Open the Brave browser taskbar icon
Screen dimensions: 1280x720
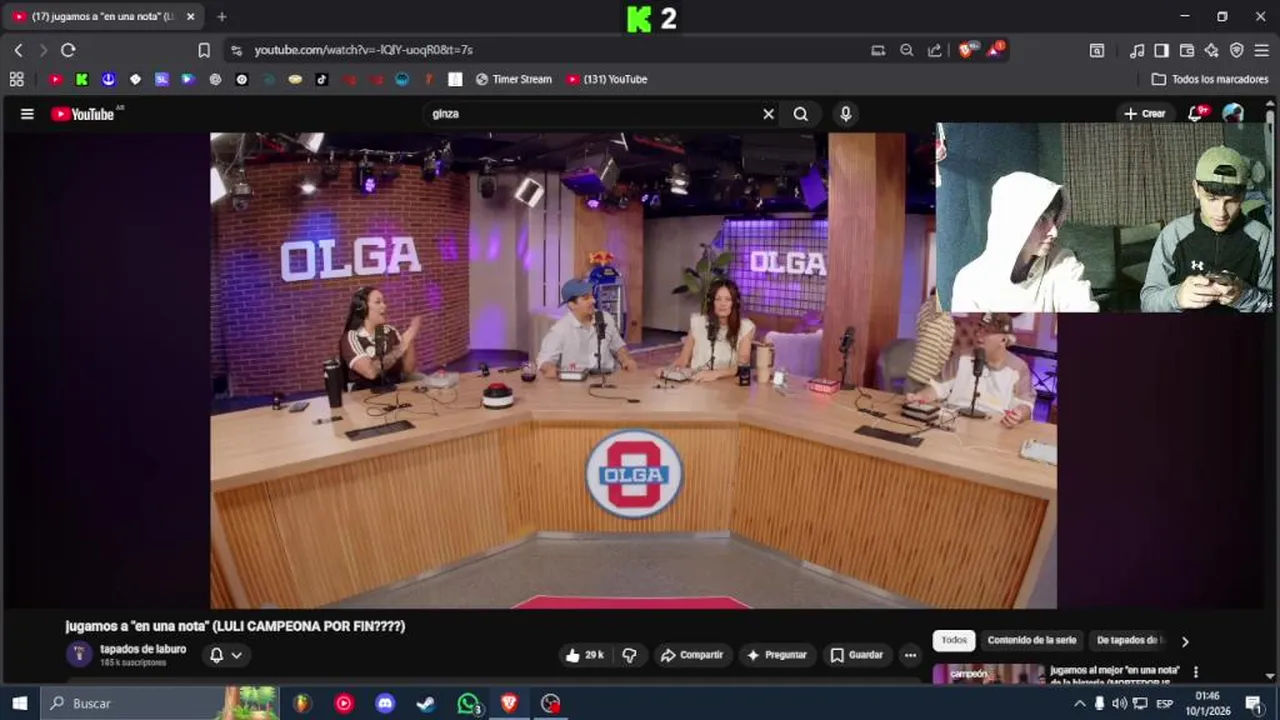point(509,703)
